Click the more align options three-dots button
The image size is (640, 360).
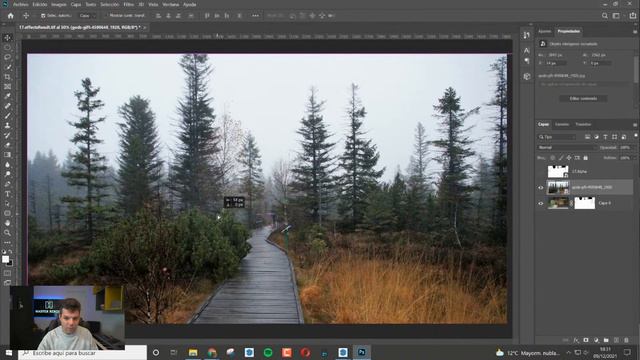[x=255, y=16]
